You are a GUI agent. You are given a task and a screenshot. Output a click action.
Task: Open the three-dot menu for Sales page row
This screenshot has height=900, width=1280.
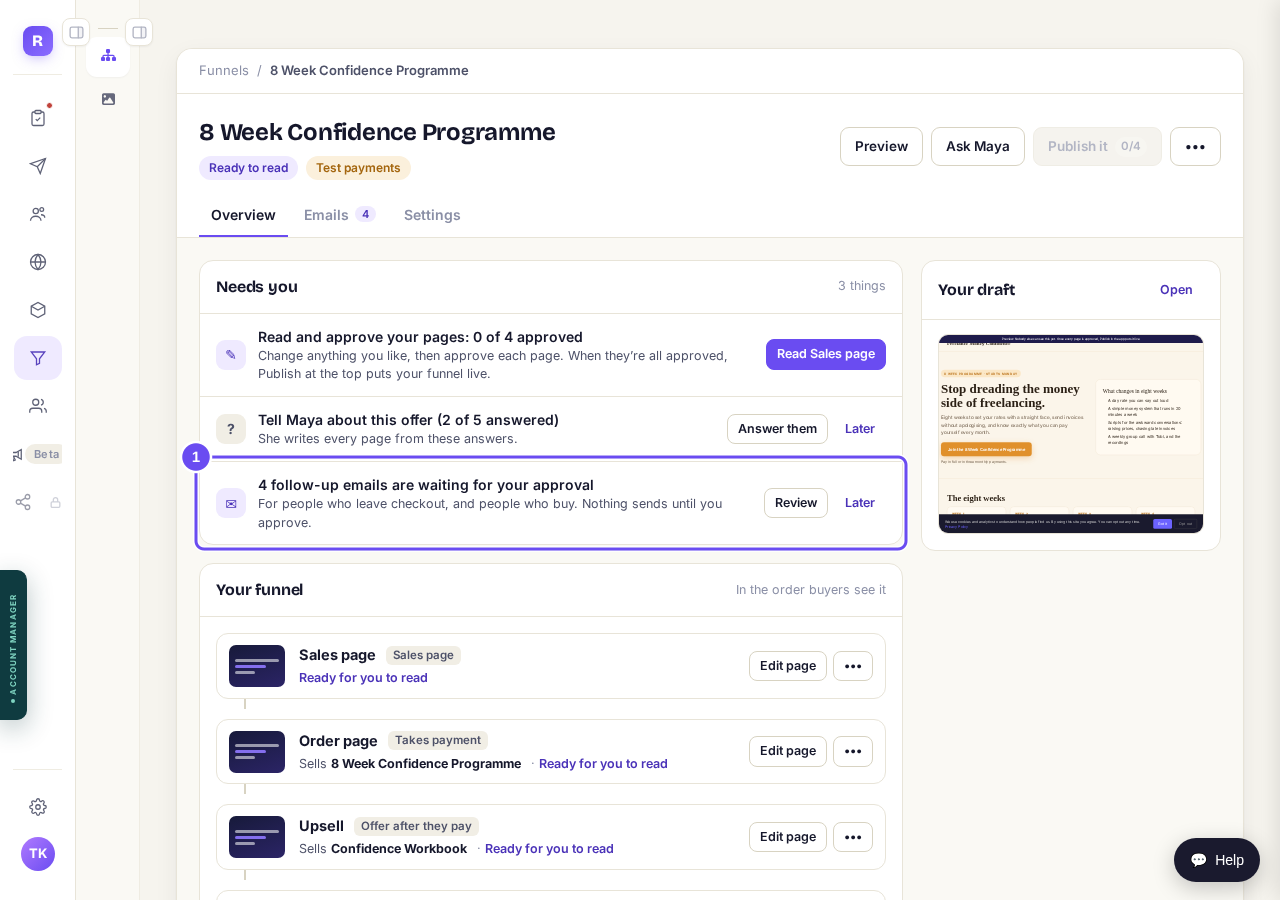853,666
